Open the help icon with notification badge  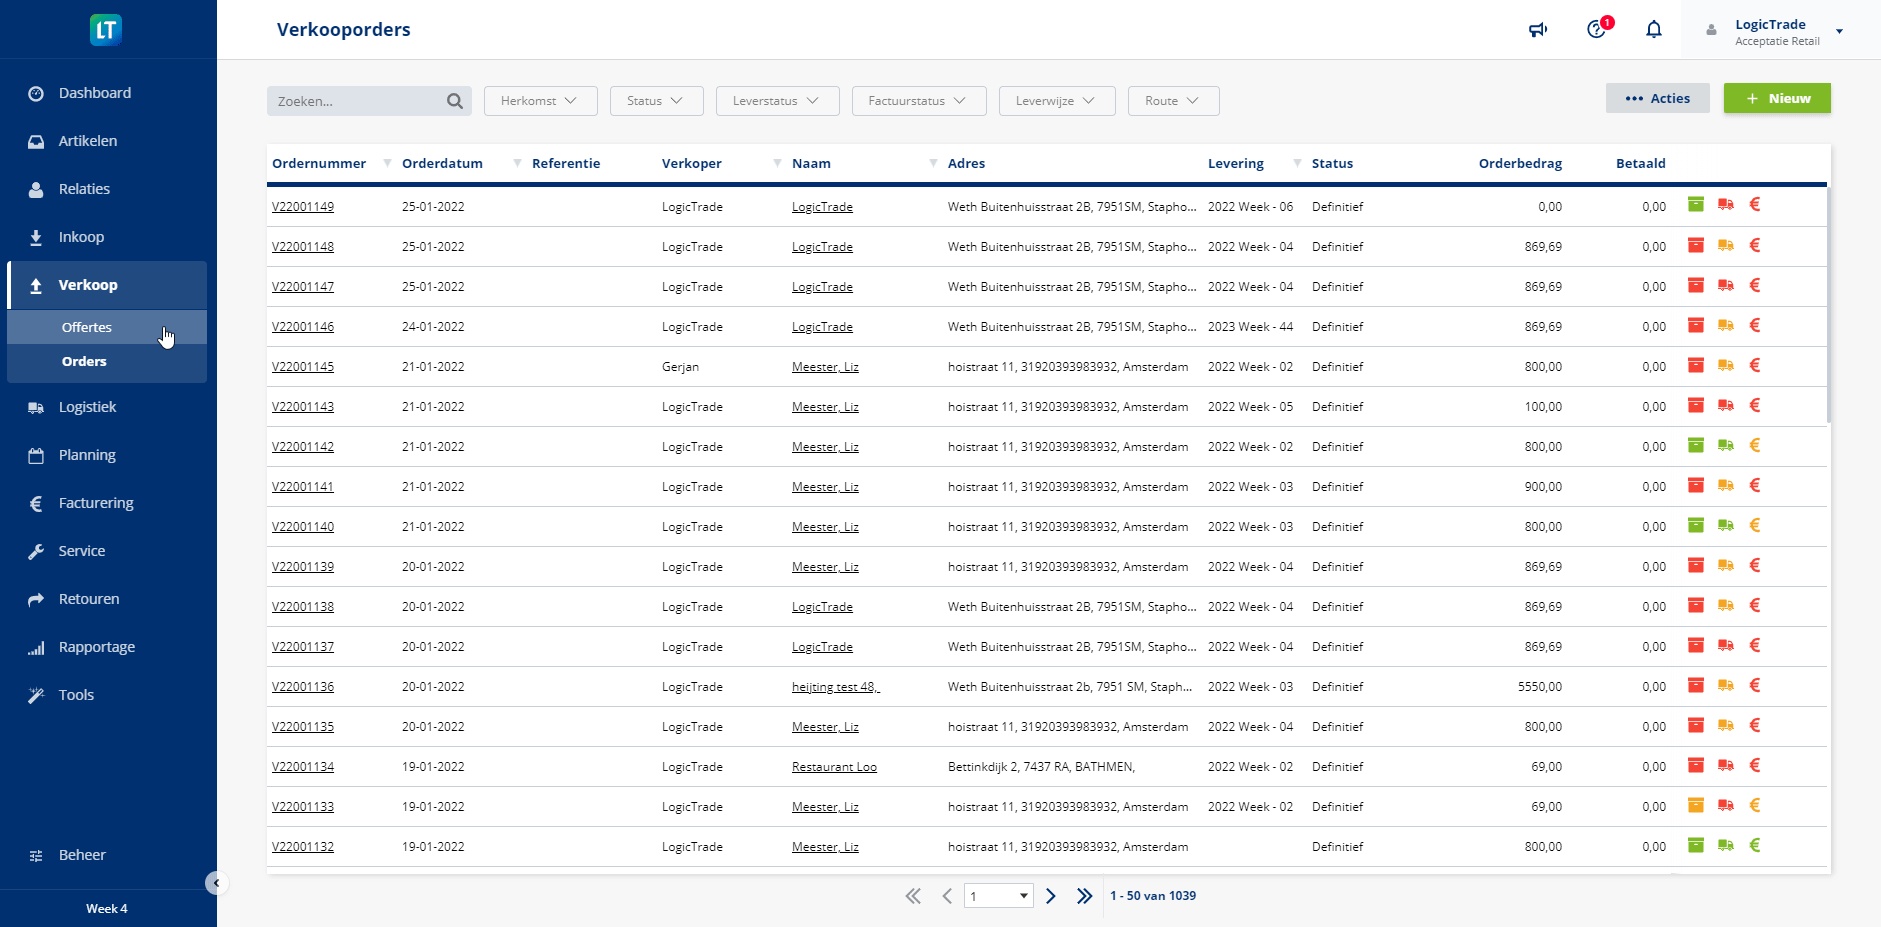[x=1597, y=29]
